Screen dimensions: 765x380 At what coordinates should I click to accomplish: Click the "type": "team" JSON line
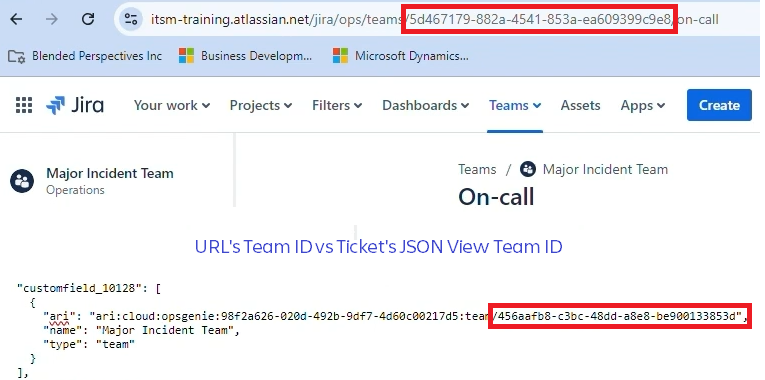(x=89, y=344)
